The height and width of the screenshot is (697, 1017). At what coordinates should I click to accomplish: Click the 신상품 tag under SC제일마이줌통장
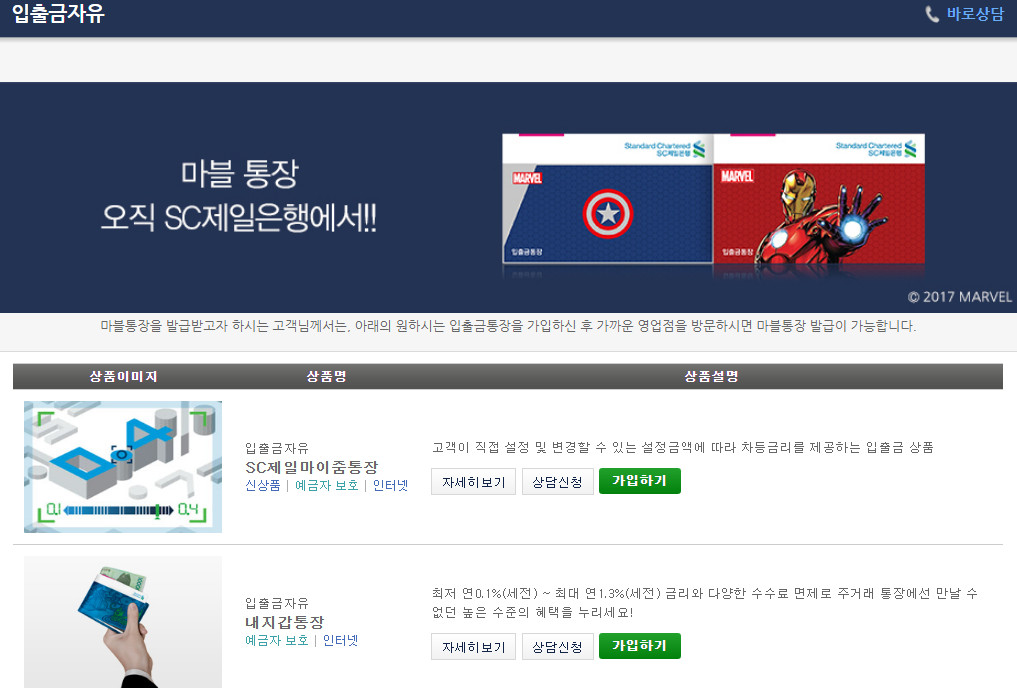(x=263, y=486)
